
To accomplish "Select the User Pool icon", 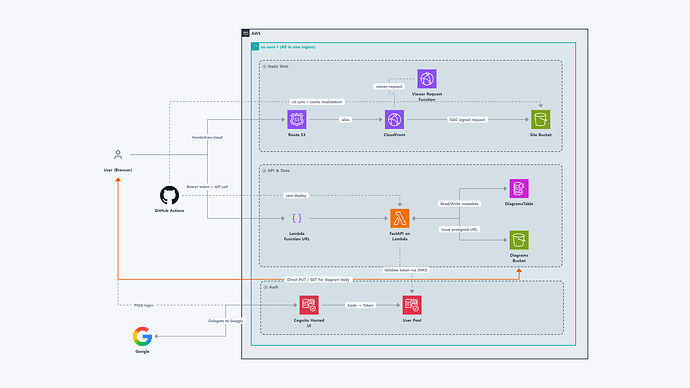I will pyautogui.click(x=412, y=305).
